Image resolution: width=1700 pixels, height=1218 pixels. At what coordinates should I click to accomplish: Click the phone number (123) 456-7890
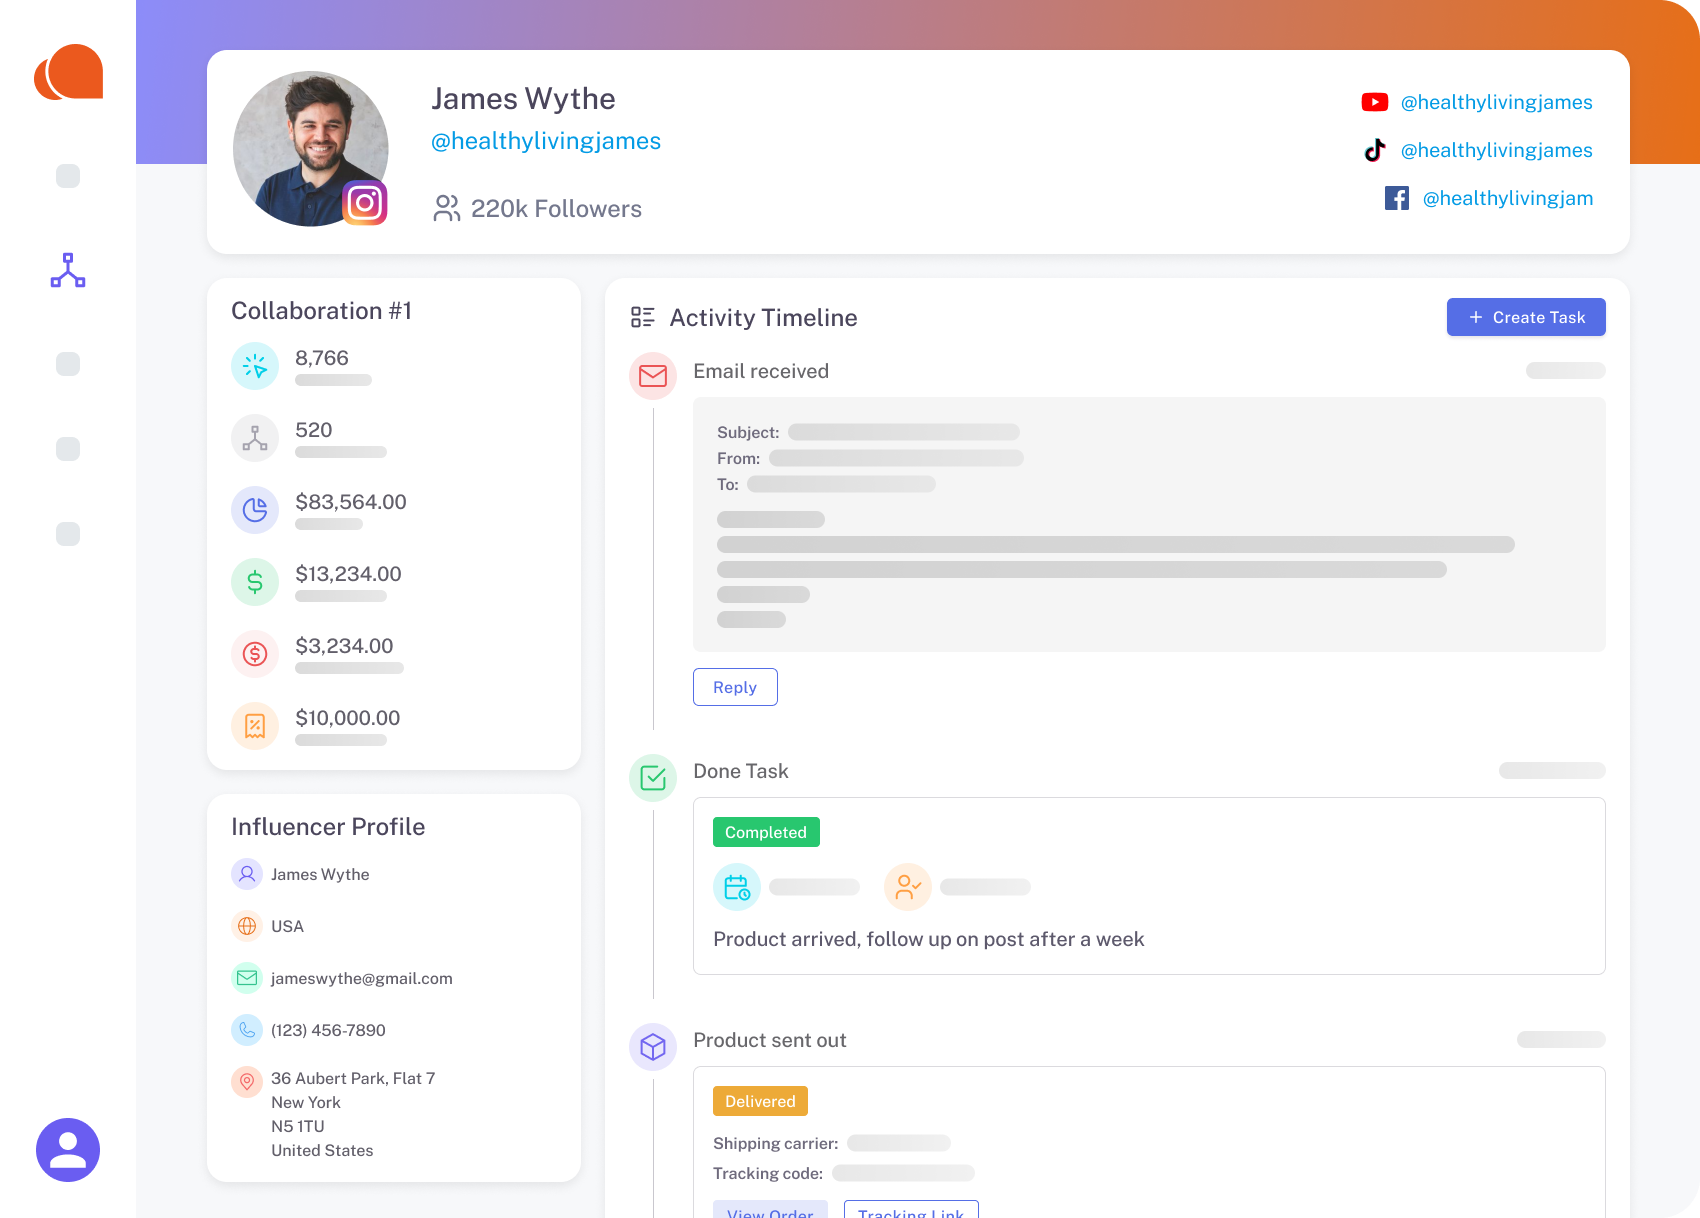(328, 1030)
